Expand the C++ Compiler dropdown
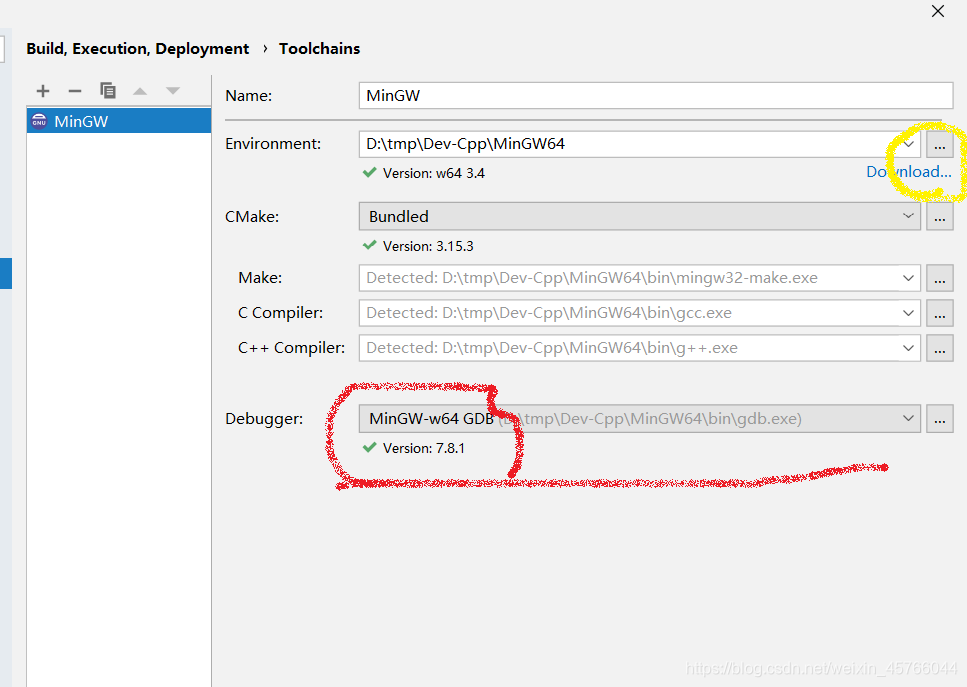The height and width of the screenshot is (687, 967). pyautogui.click(x=908, y=348)
